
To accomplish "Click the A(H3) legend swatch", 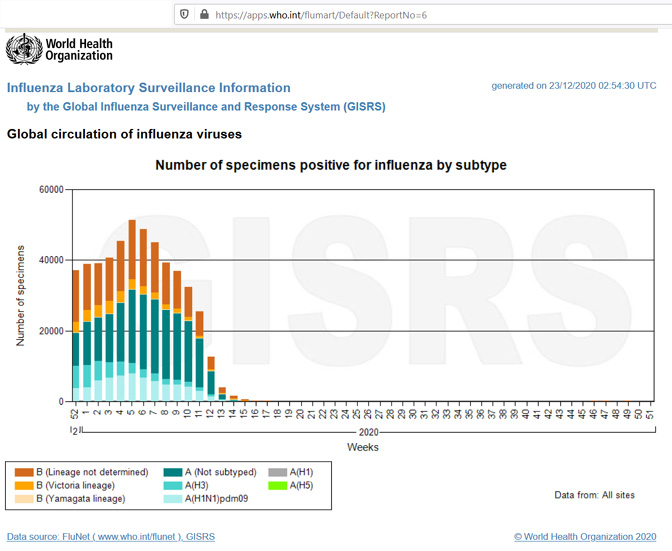I will click(172, 485).
